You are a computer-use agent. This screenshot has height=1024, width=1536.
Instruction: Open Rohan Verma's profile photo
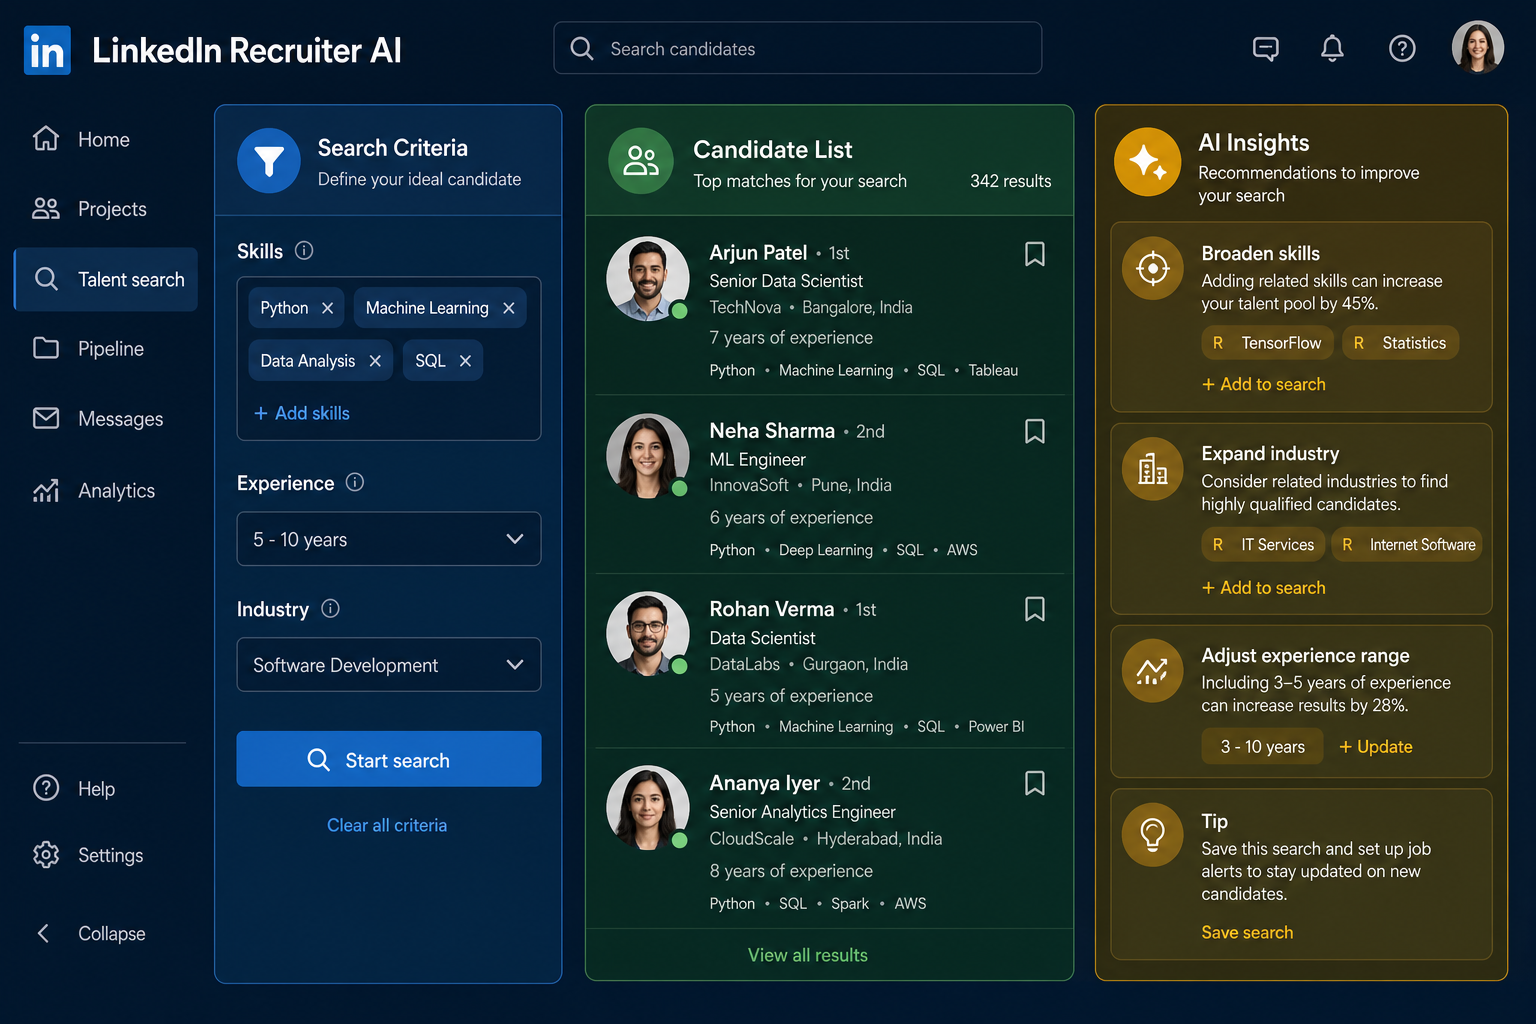click(x=648, y=633)
